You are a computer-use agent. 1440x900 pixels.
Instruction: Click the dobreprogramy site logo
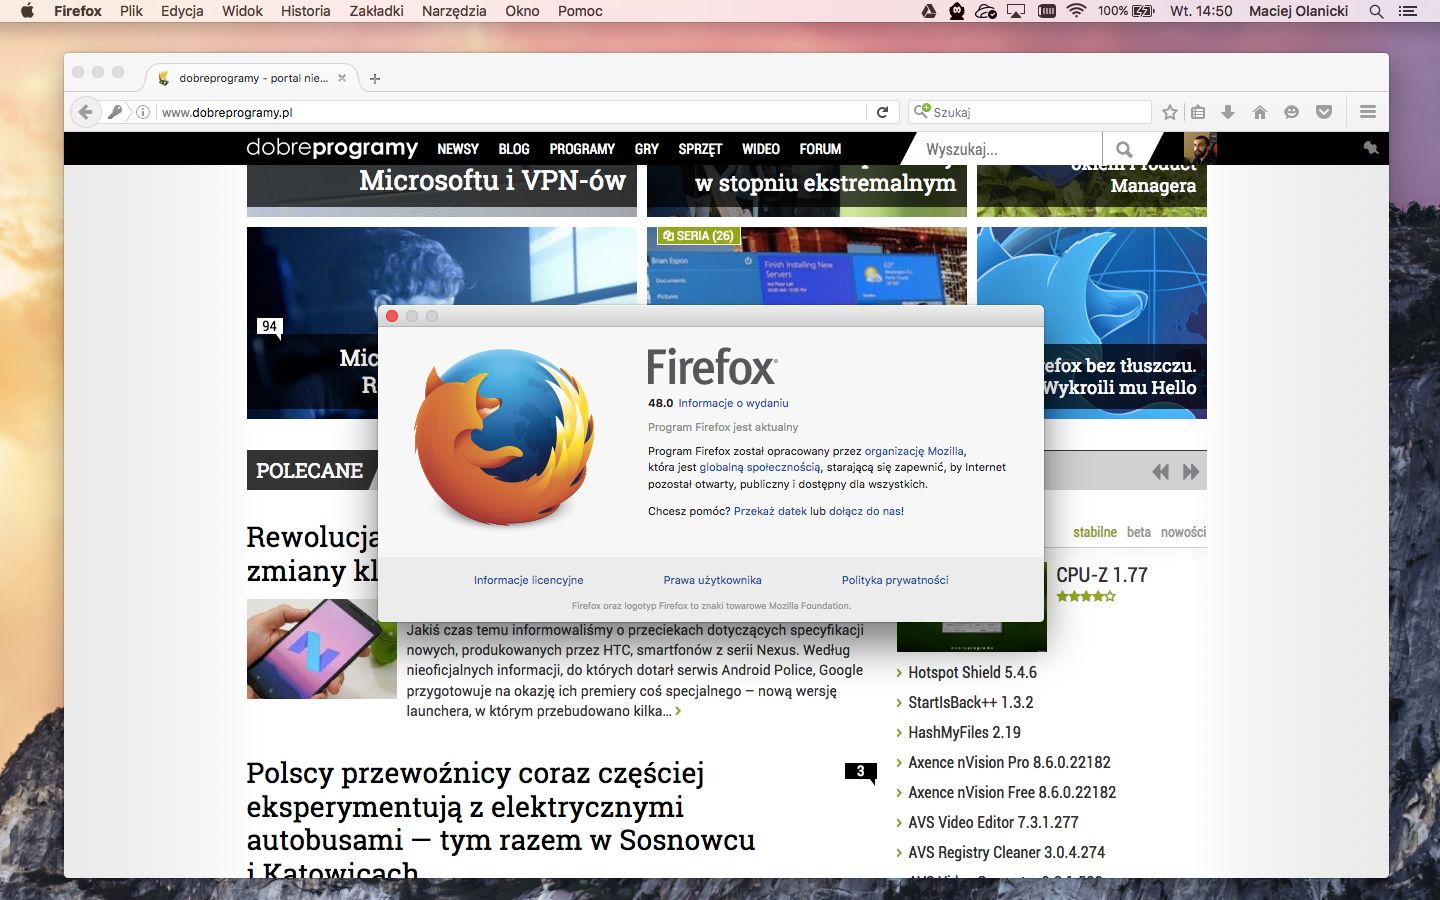332,148
